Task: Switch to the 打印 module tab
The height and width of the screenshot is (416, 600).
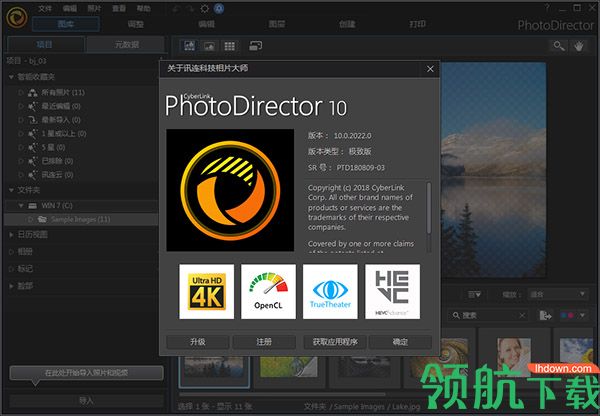Action: 417,24
